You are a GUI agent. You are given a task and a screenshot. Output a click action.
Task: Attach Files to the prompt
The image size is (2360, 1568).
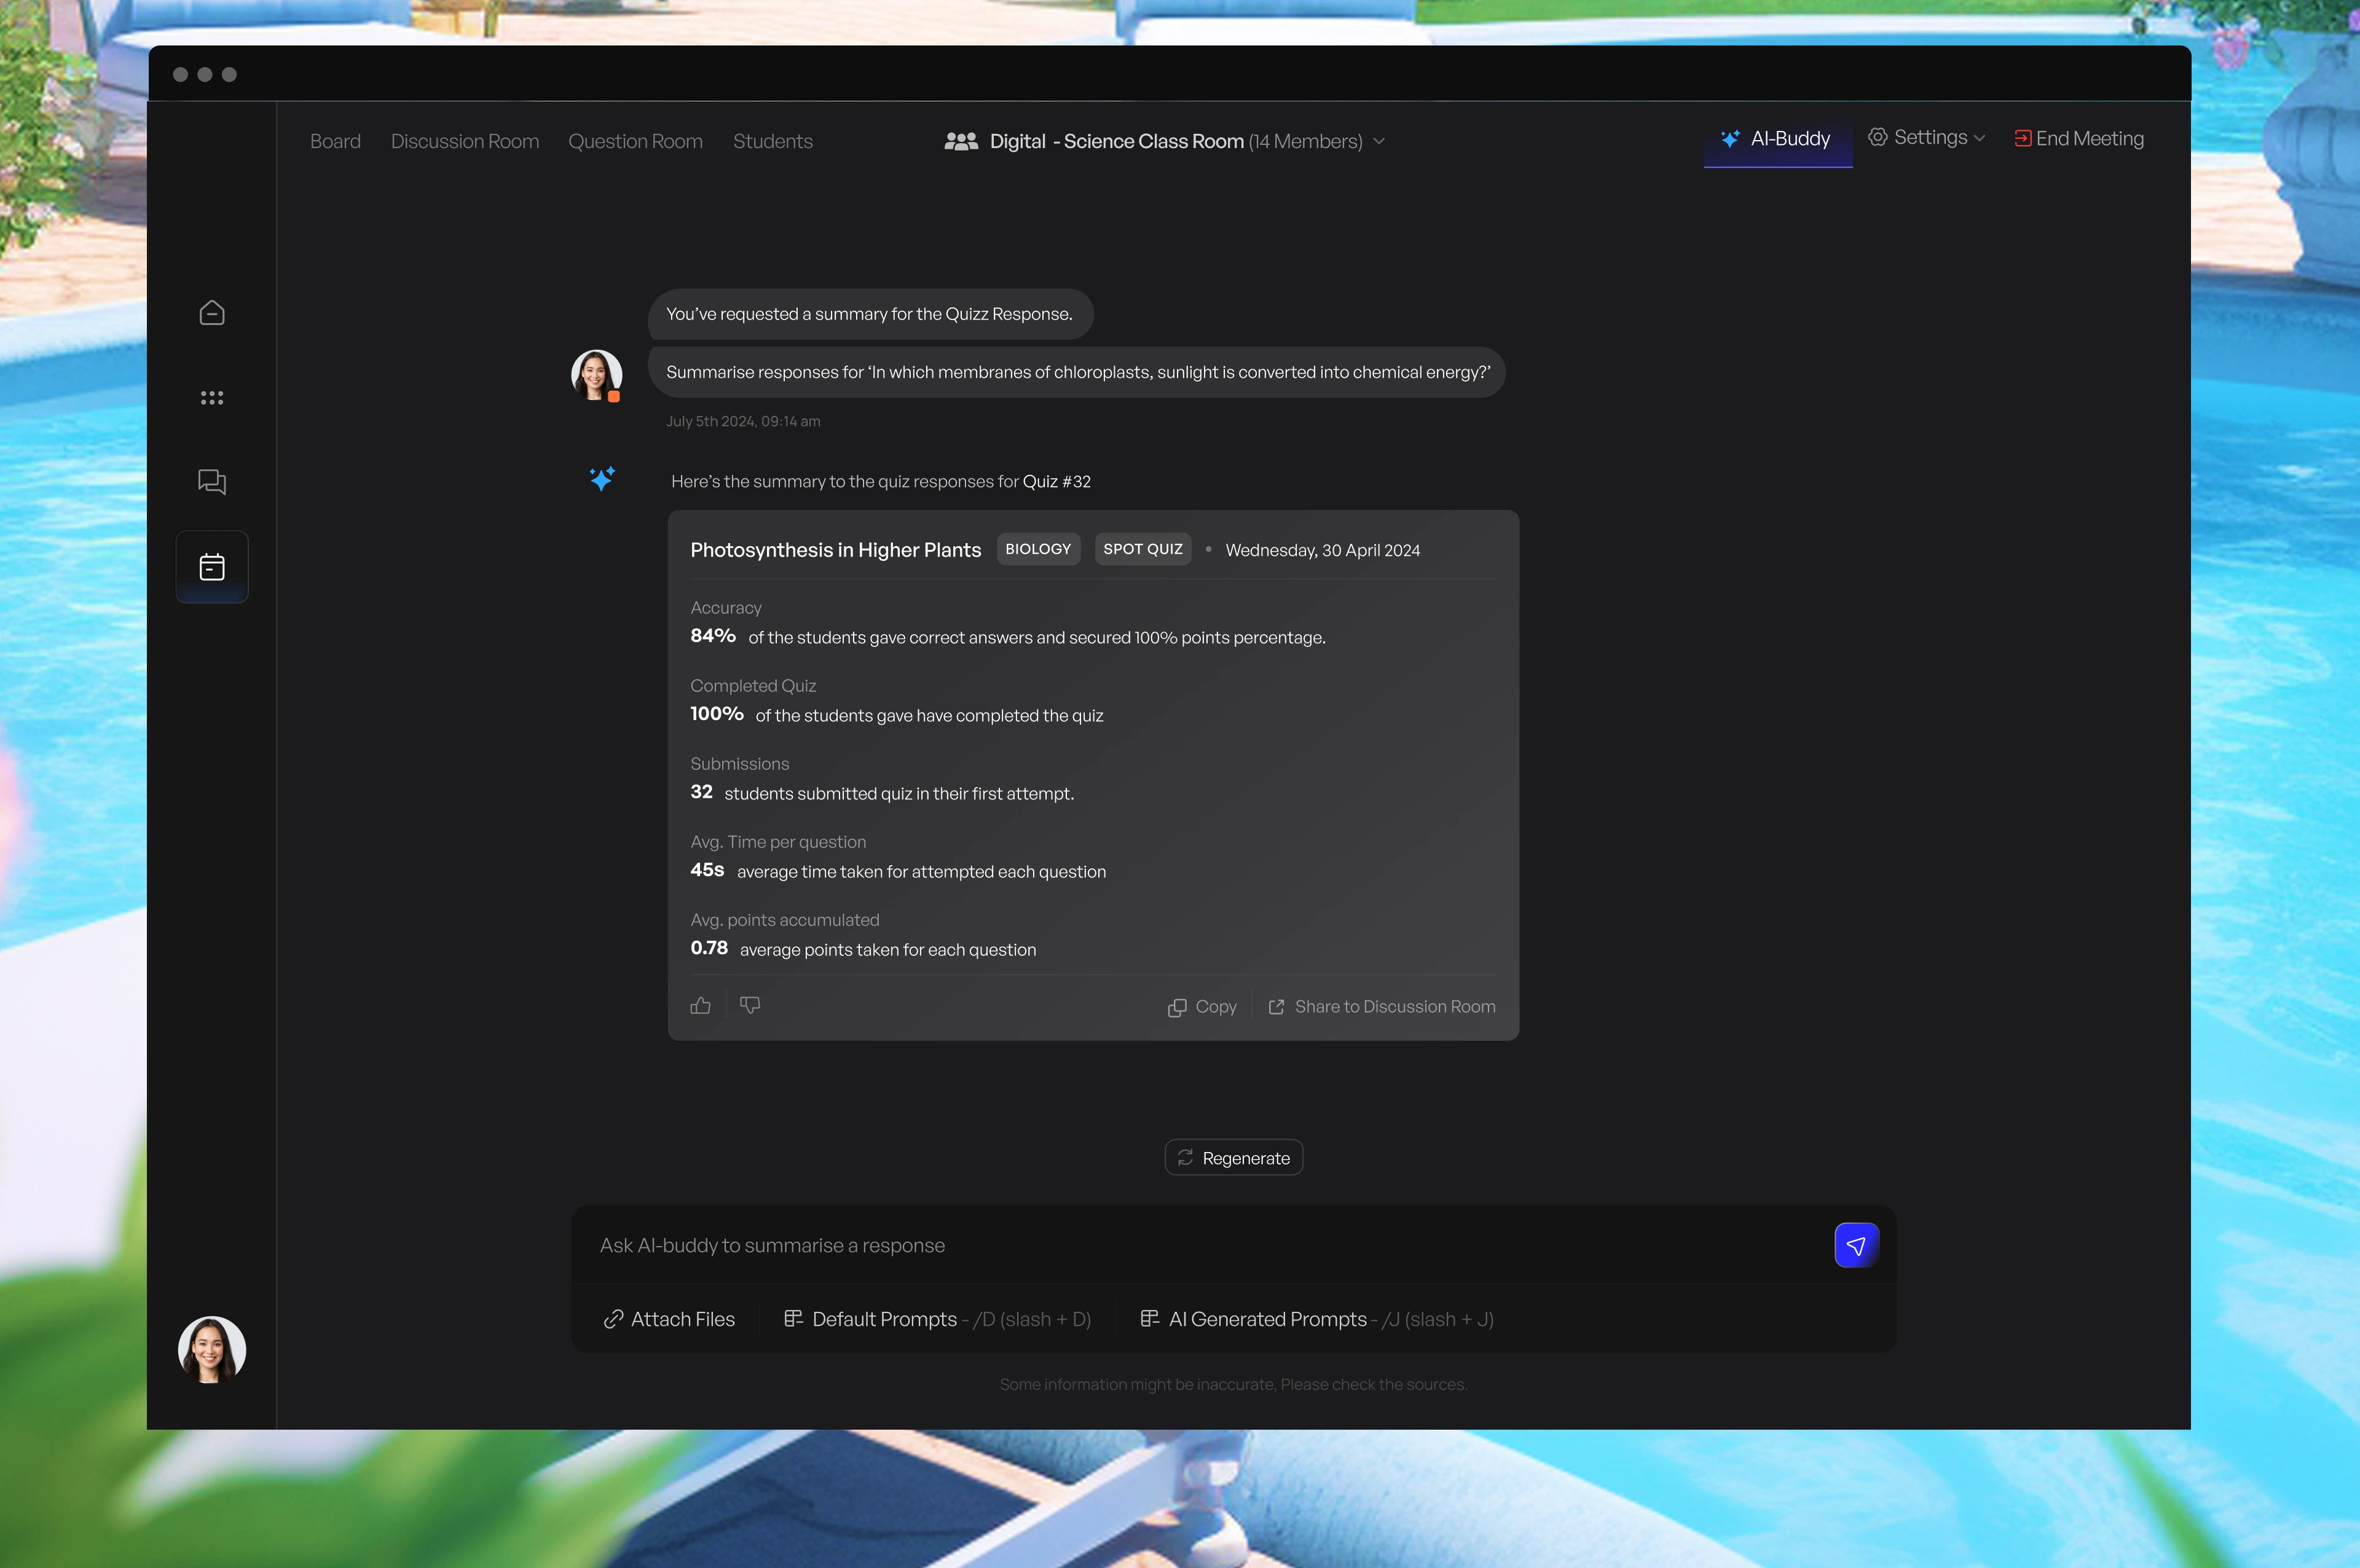click(670, 1320)
